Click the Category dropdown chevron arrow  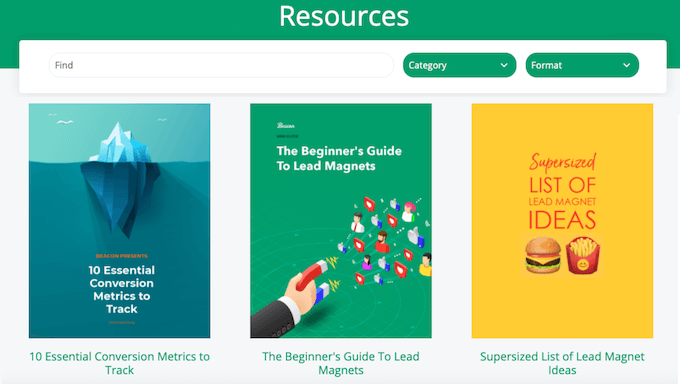[504, 65]
